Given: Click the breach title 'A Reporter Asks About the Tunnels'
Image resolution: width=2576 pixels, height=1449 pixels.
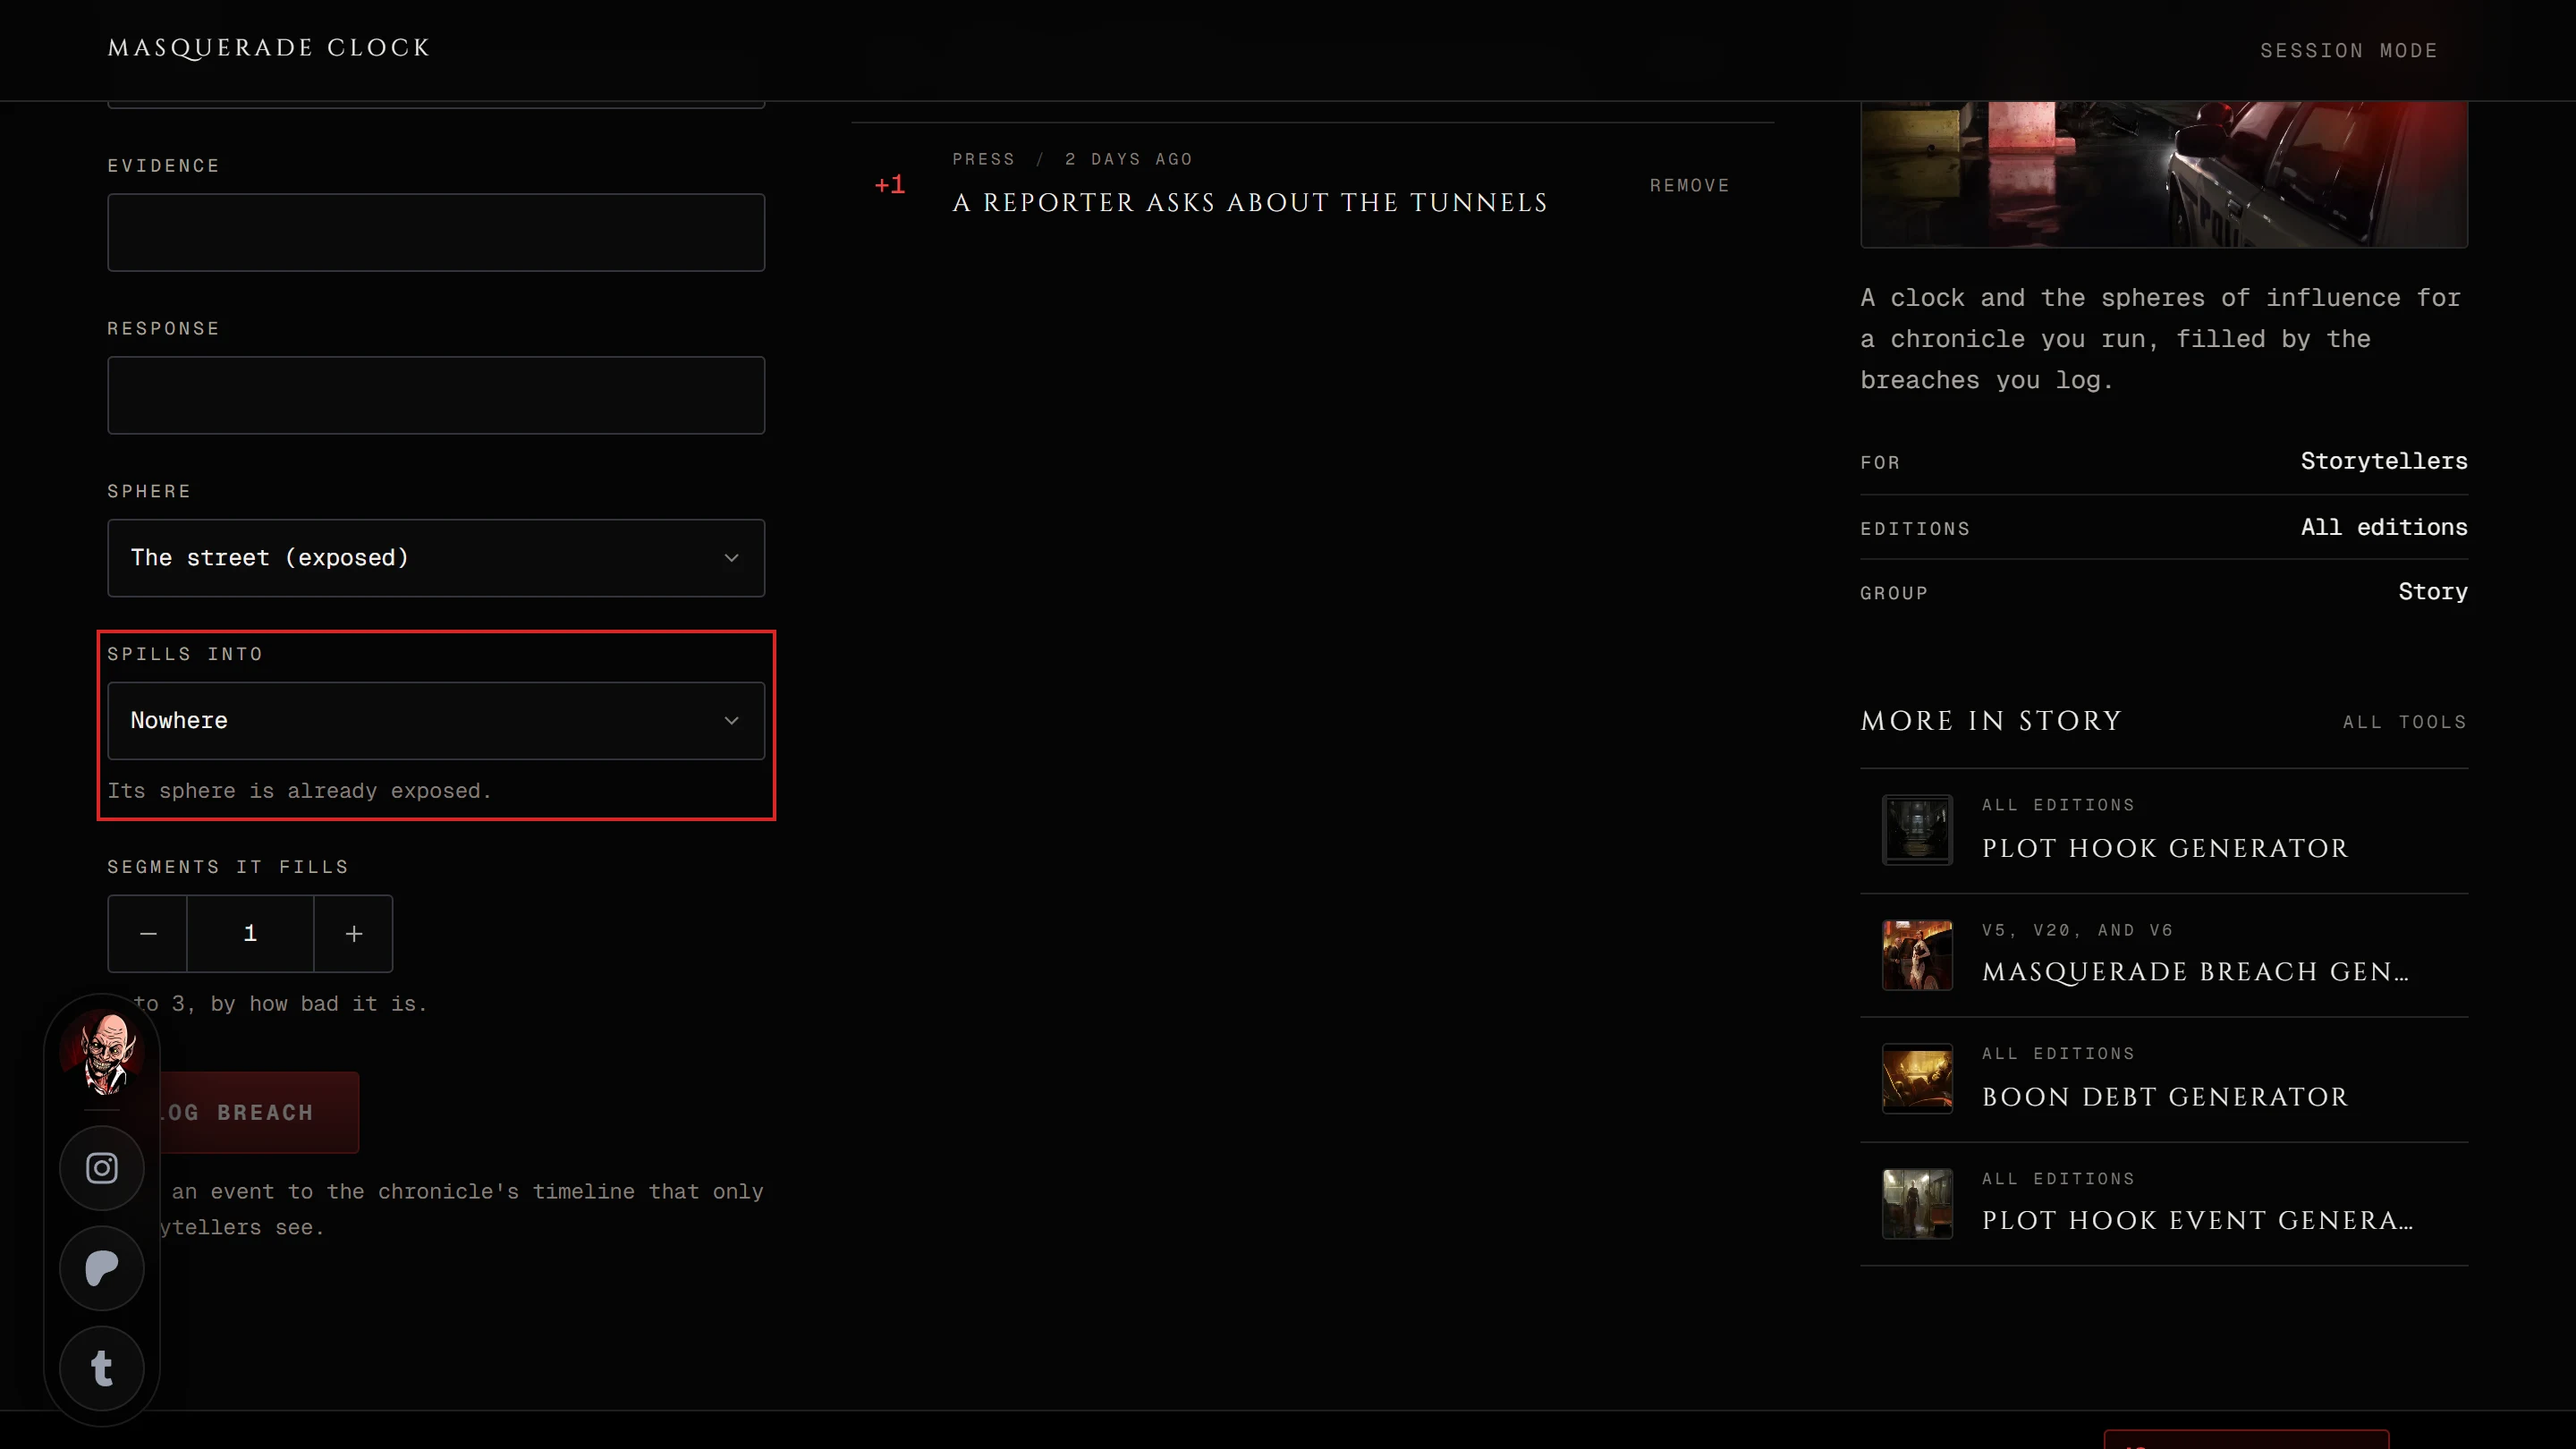Looking at the screenshot, I should coord(1250,203).
